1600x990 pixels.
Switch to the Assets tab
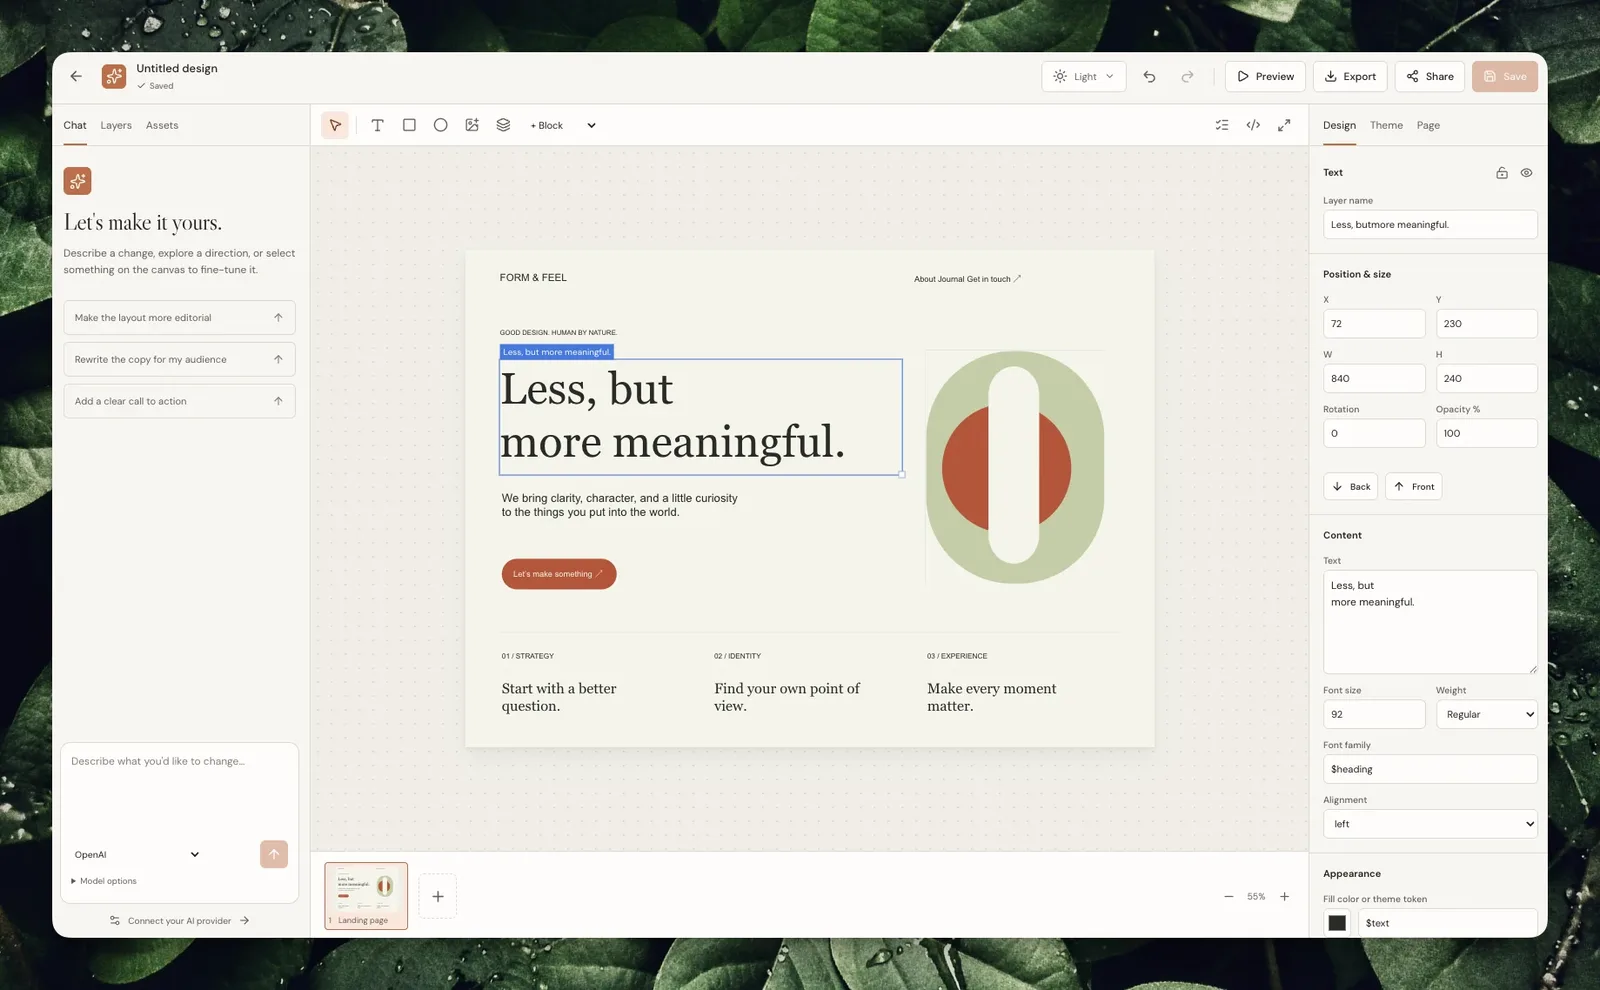(x=162, y=125)
